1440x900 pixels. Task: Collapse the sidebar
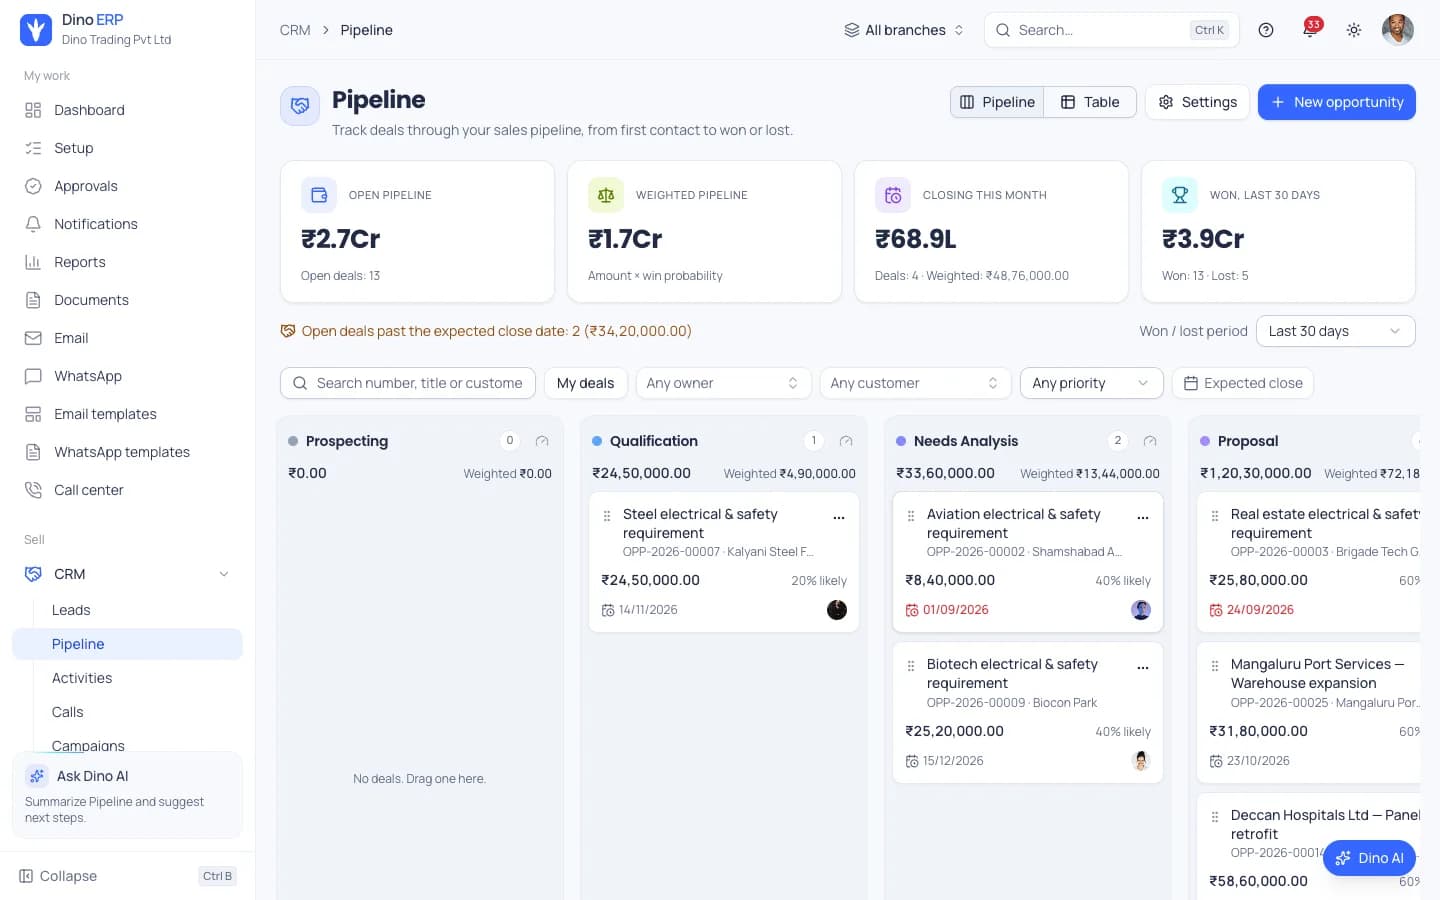(x=127, y=876)
